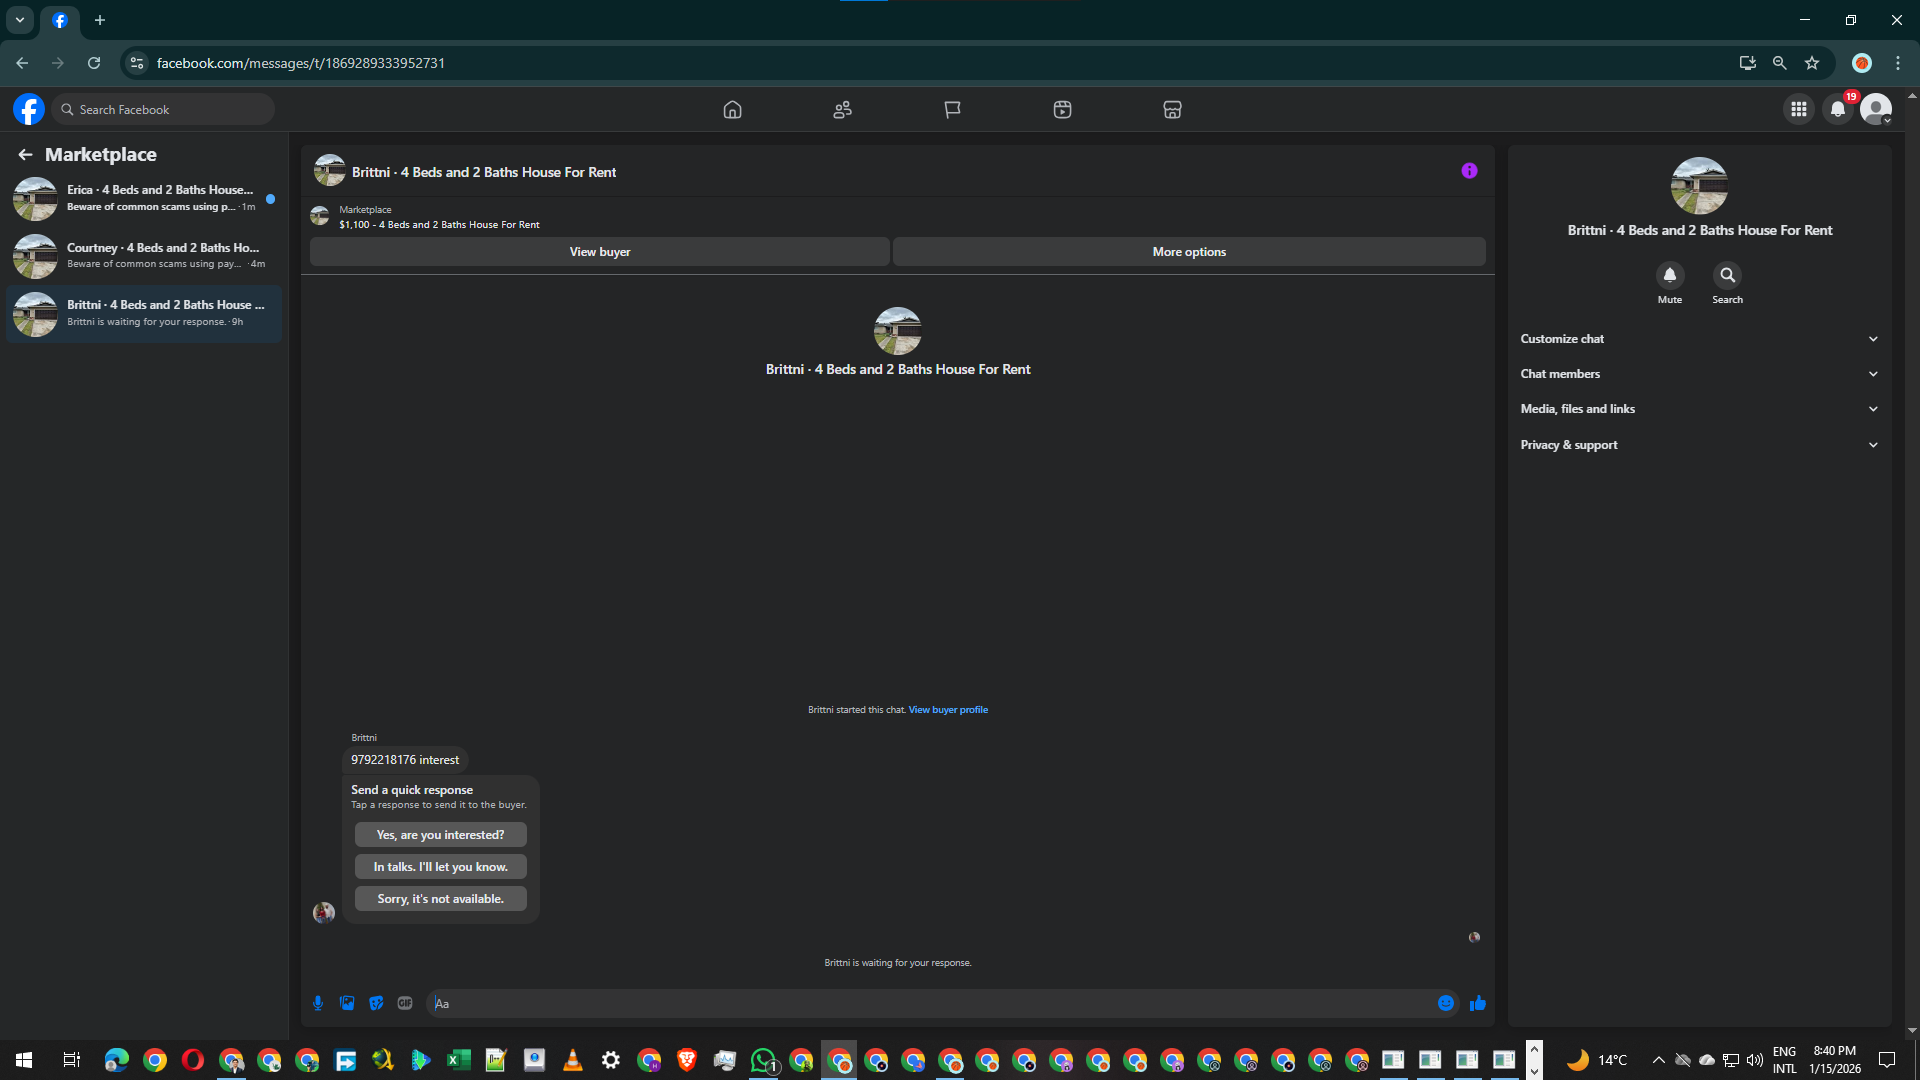
Task: Click the voice clip microphone icon
Action: point(318,1003)
